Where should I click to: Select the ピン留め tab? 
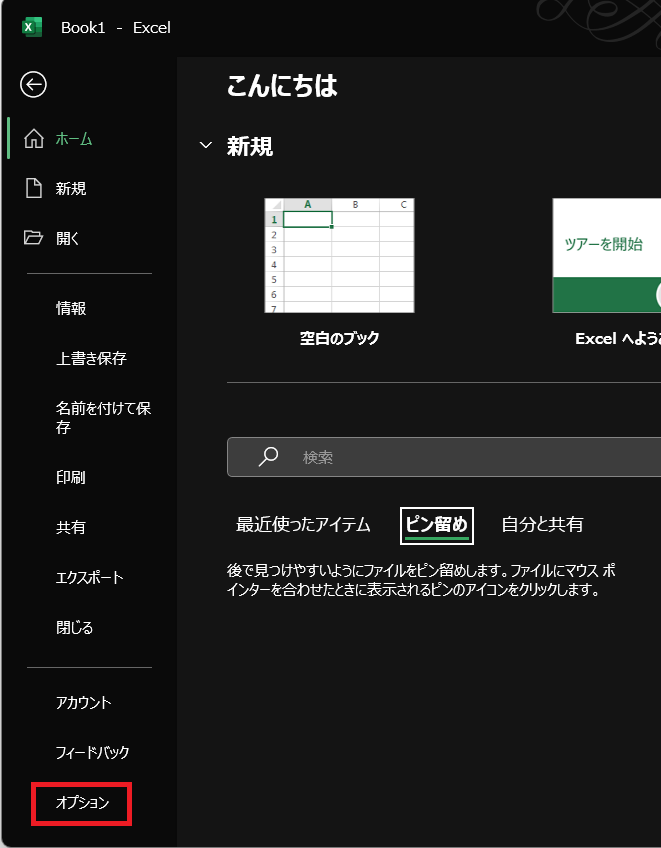pyautogui.click(x=436, y=525)
